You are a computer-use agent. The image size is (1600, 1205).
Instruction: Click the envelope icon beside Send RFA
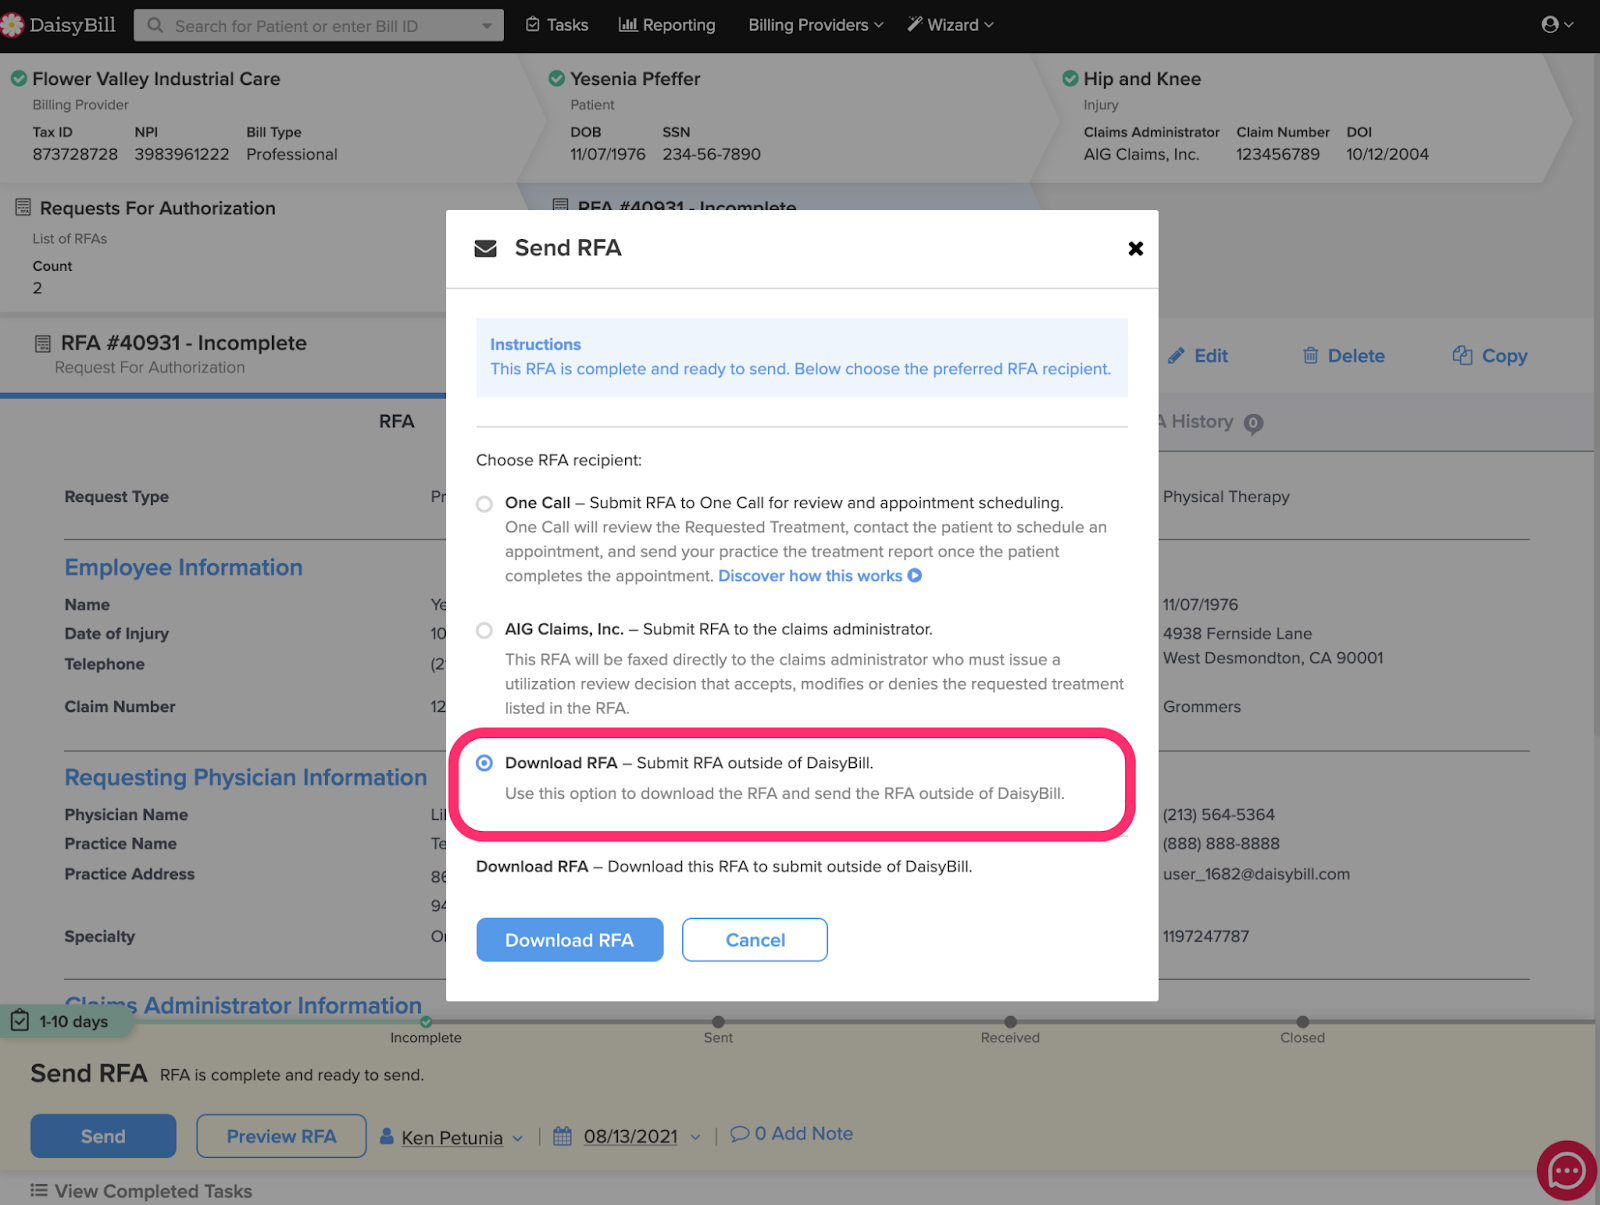tap(486, 248)
